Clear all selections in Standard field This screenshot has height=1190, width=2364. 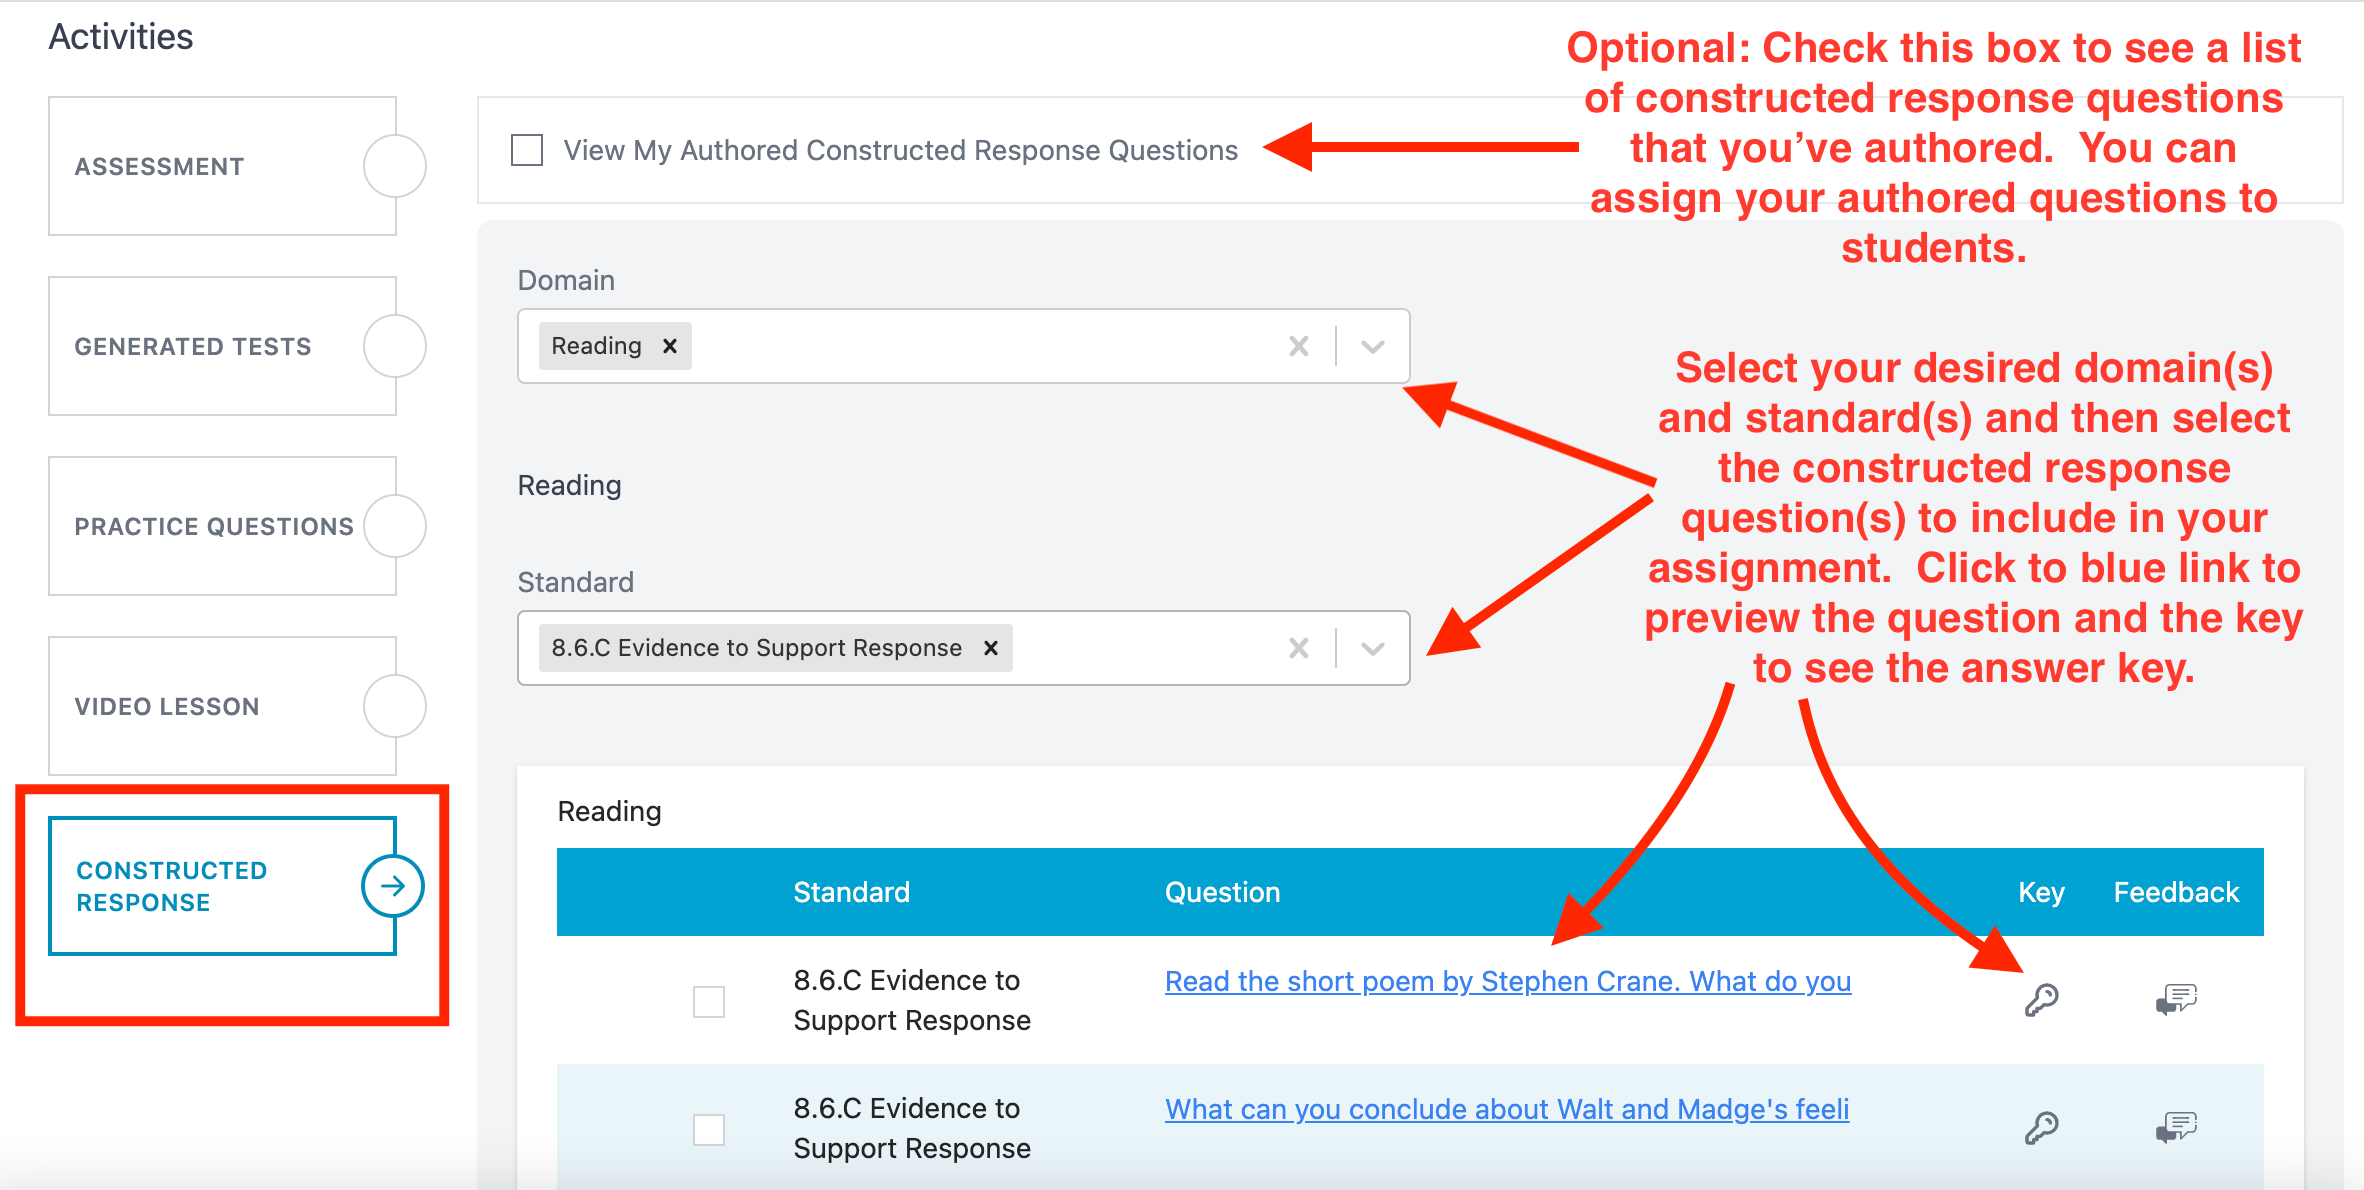(x=1299, y=648)
